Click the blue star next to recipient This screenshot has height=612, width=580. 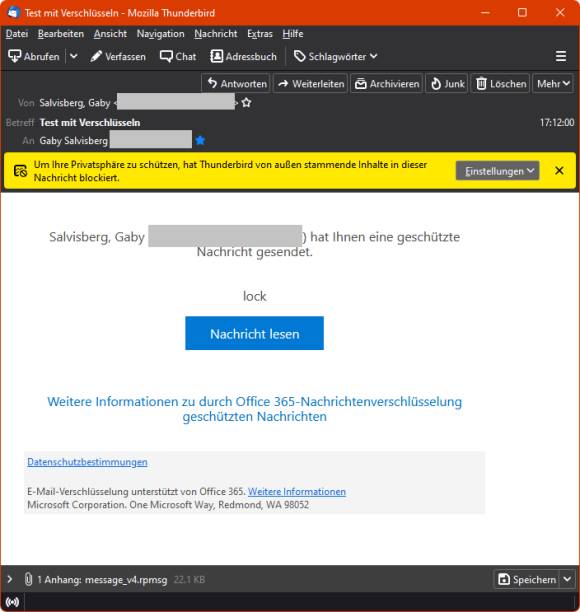click(x=200, y=140)
